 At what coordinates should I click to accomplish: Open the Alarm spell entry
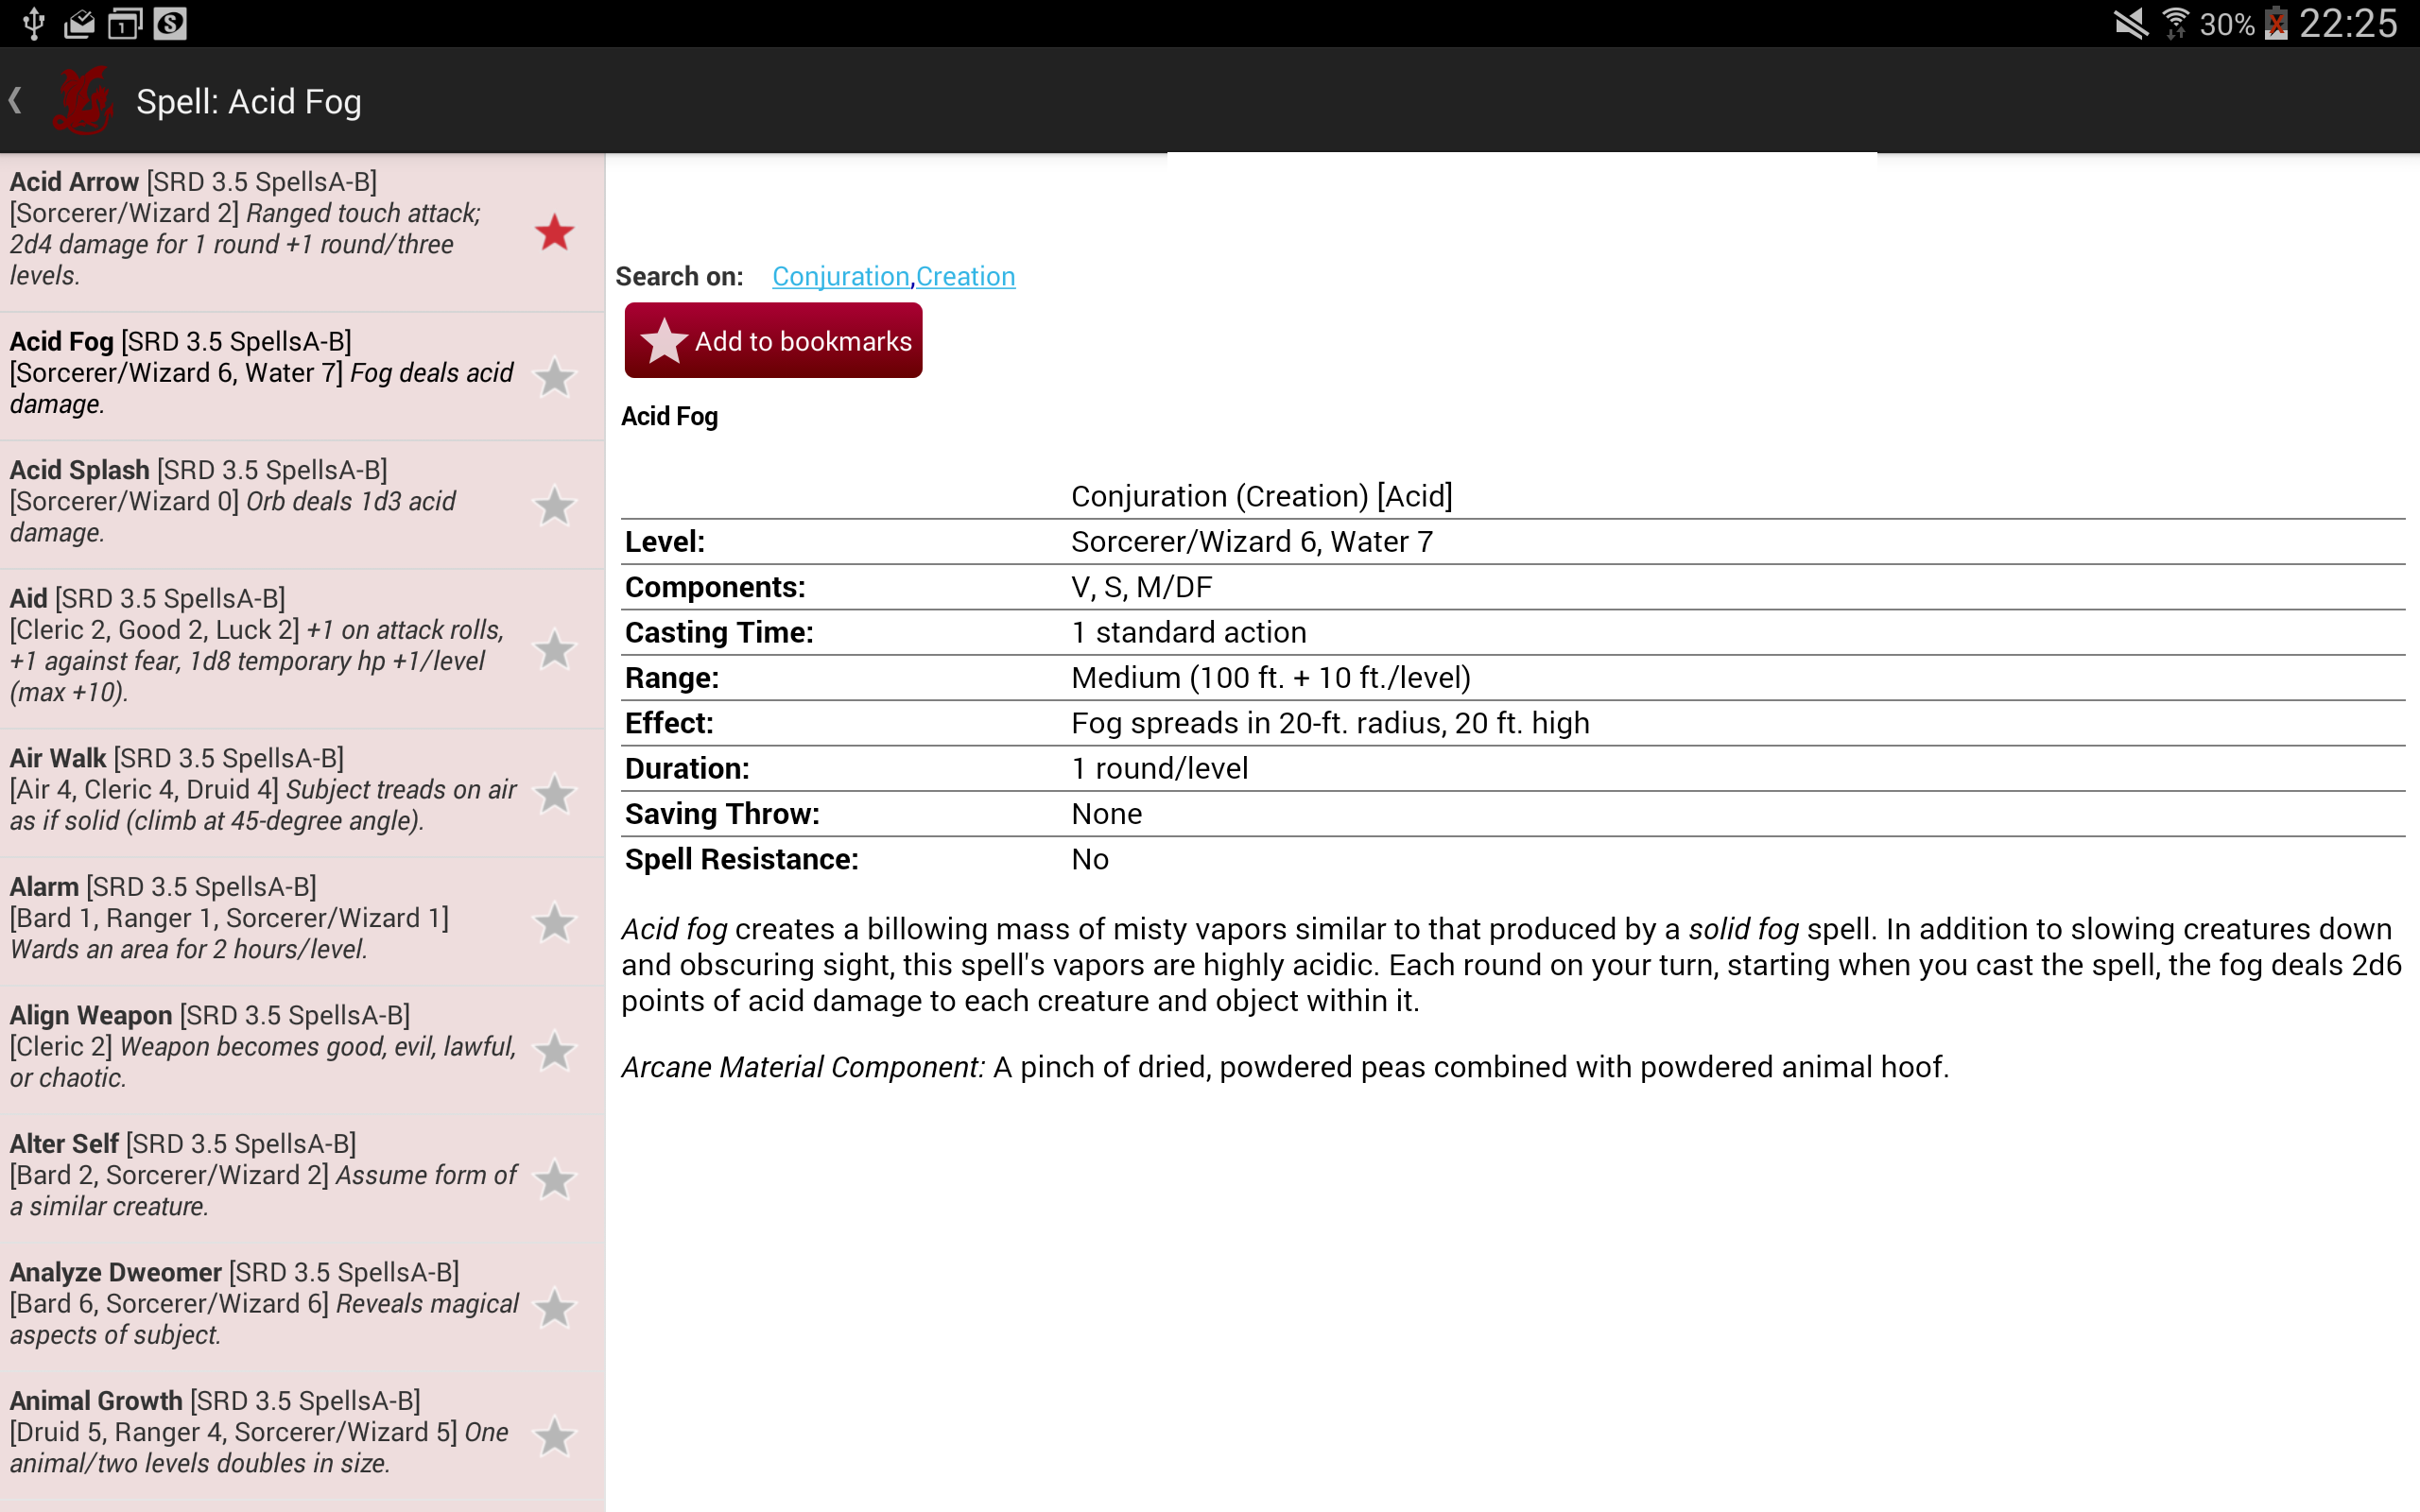click(302, 920)
